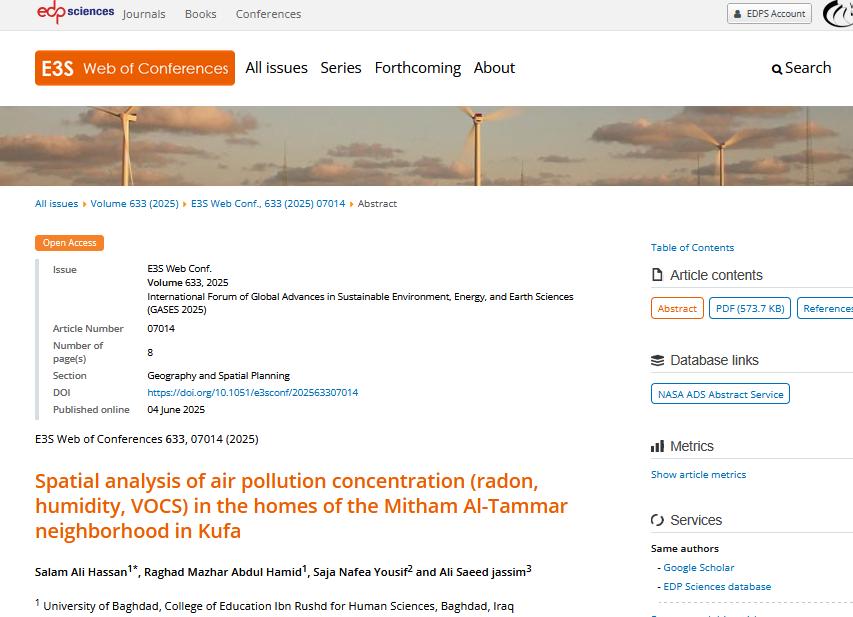This screenshot has height=617, width=853.
Task: Click the Metrics bar chart icon
Action: point(657,446)
